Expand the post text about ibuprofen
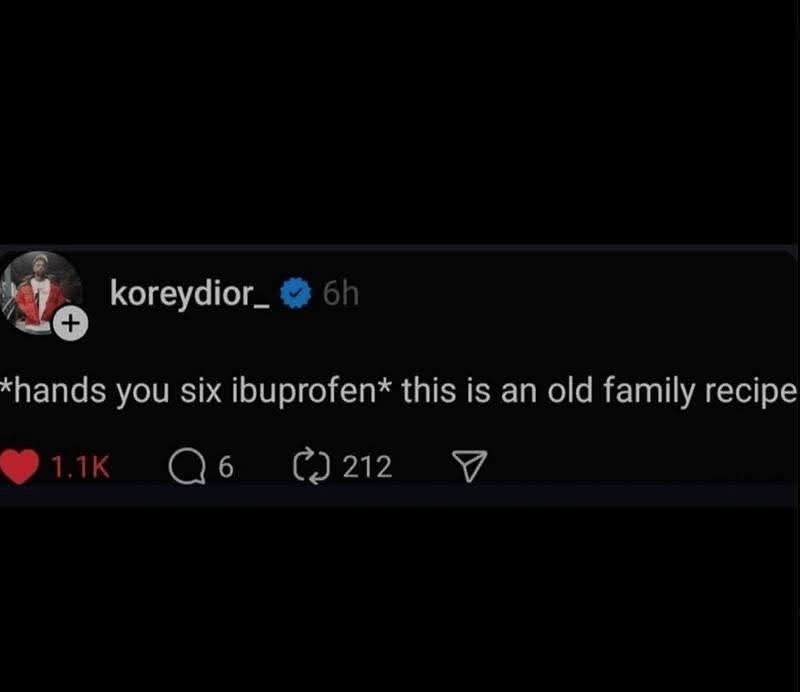 coord(400,390)
